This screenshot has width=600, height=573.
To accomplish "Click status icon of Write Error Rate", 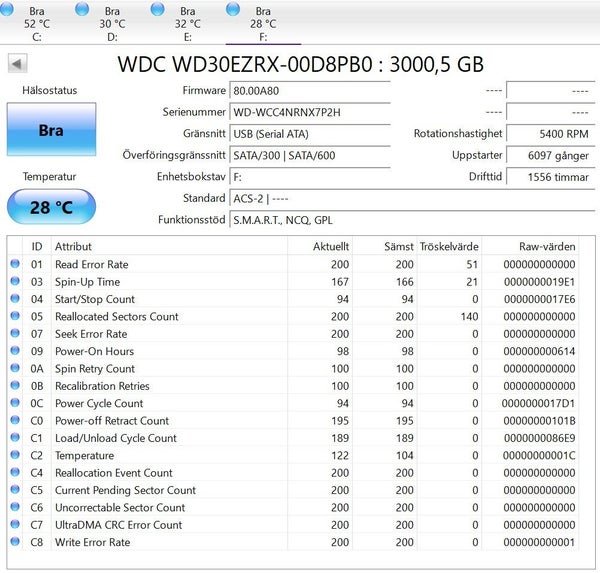I will (15, 541).
